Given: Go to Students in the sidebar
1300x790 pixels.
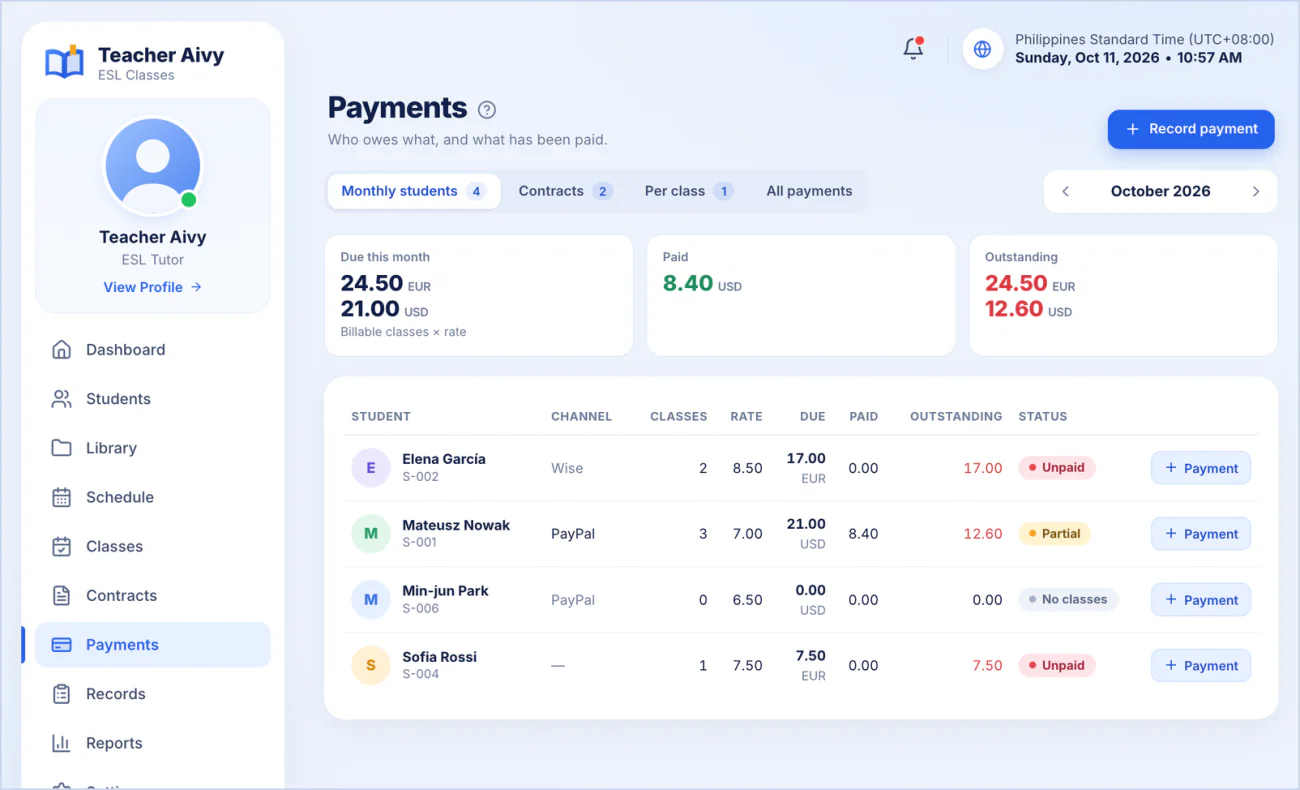Looking at the screenshot, I should (x=153, y=399).
